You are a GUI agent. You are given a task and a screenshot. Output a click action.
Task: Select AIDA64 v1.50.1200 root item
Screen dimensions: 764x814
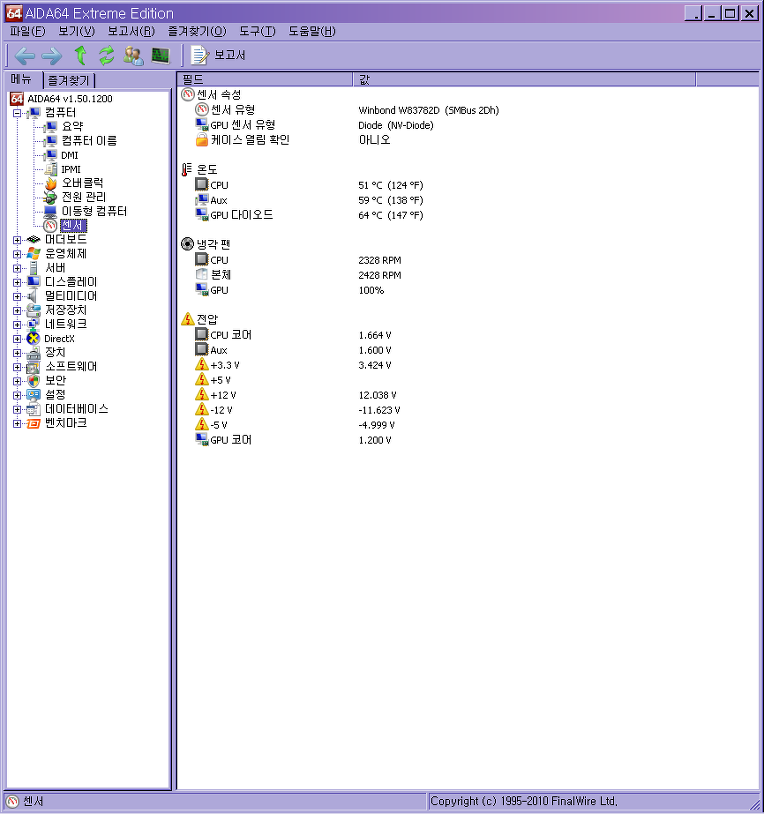[70, 99]
